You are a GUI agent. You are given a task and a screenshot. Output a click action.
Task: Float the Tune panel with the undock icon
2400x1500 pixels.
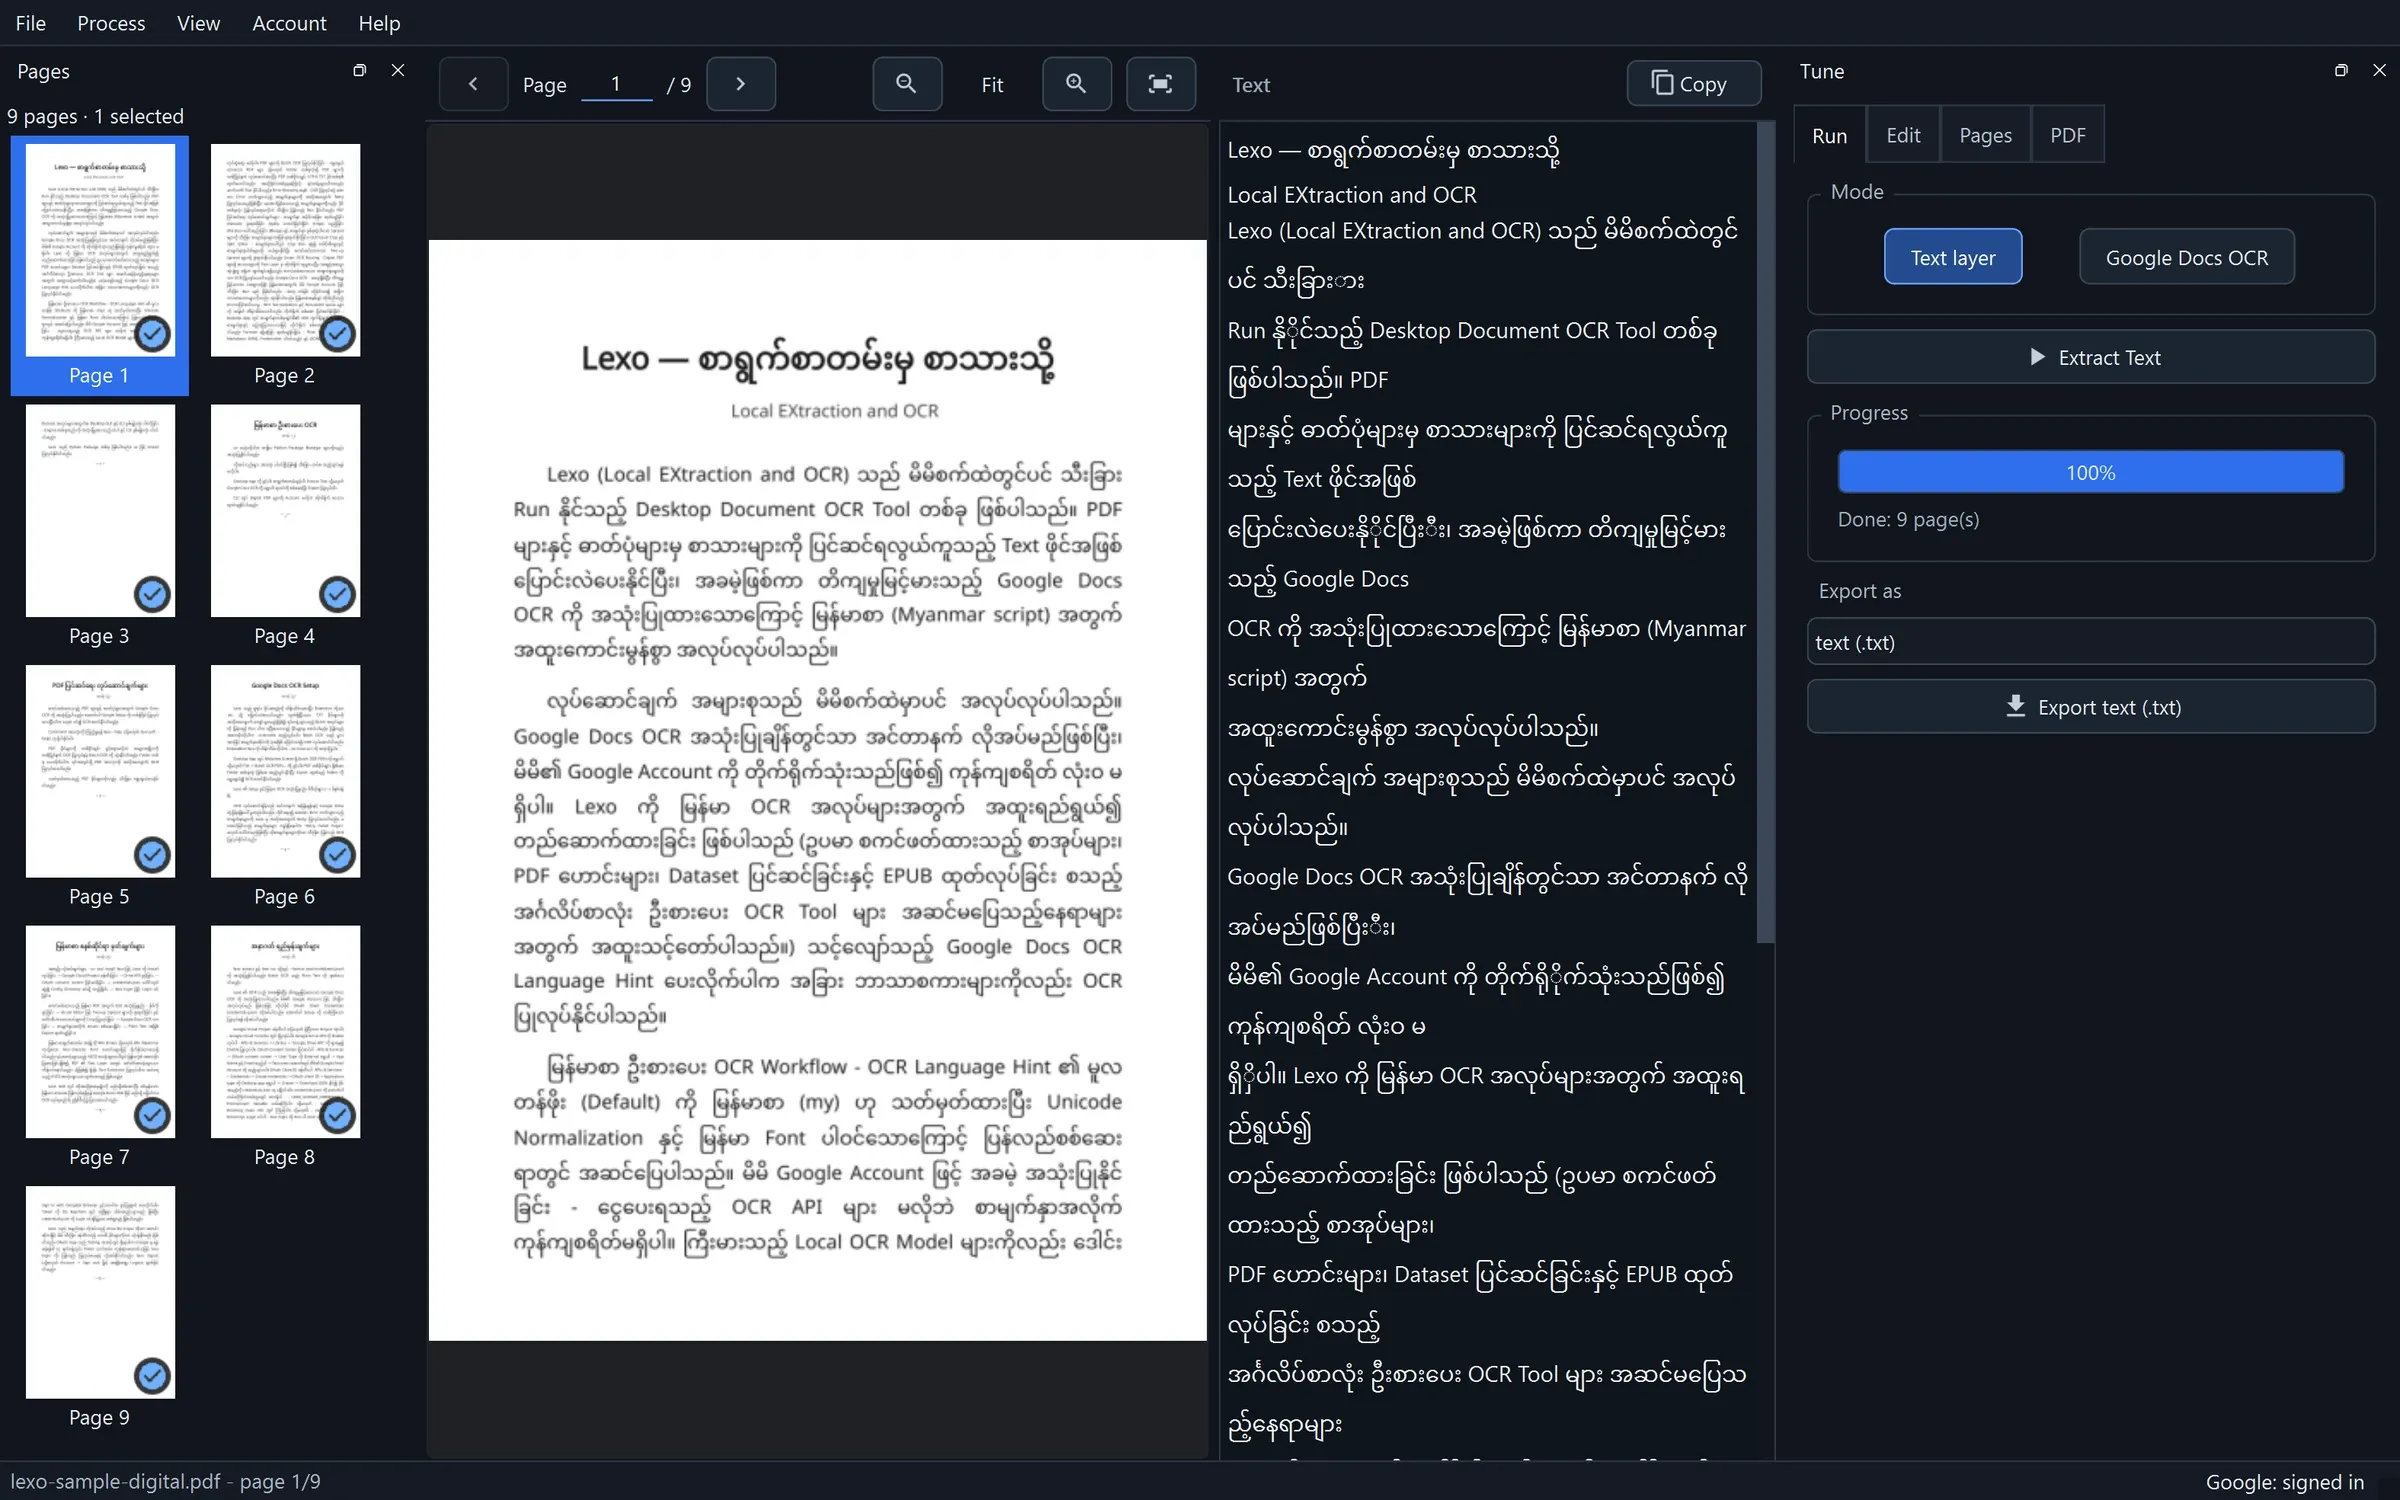click(x=2341, y=70)
